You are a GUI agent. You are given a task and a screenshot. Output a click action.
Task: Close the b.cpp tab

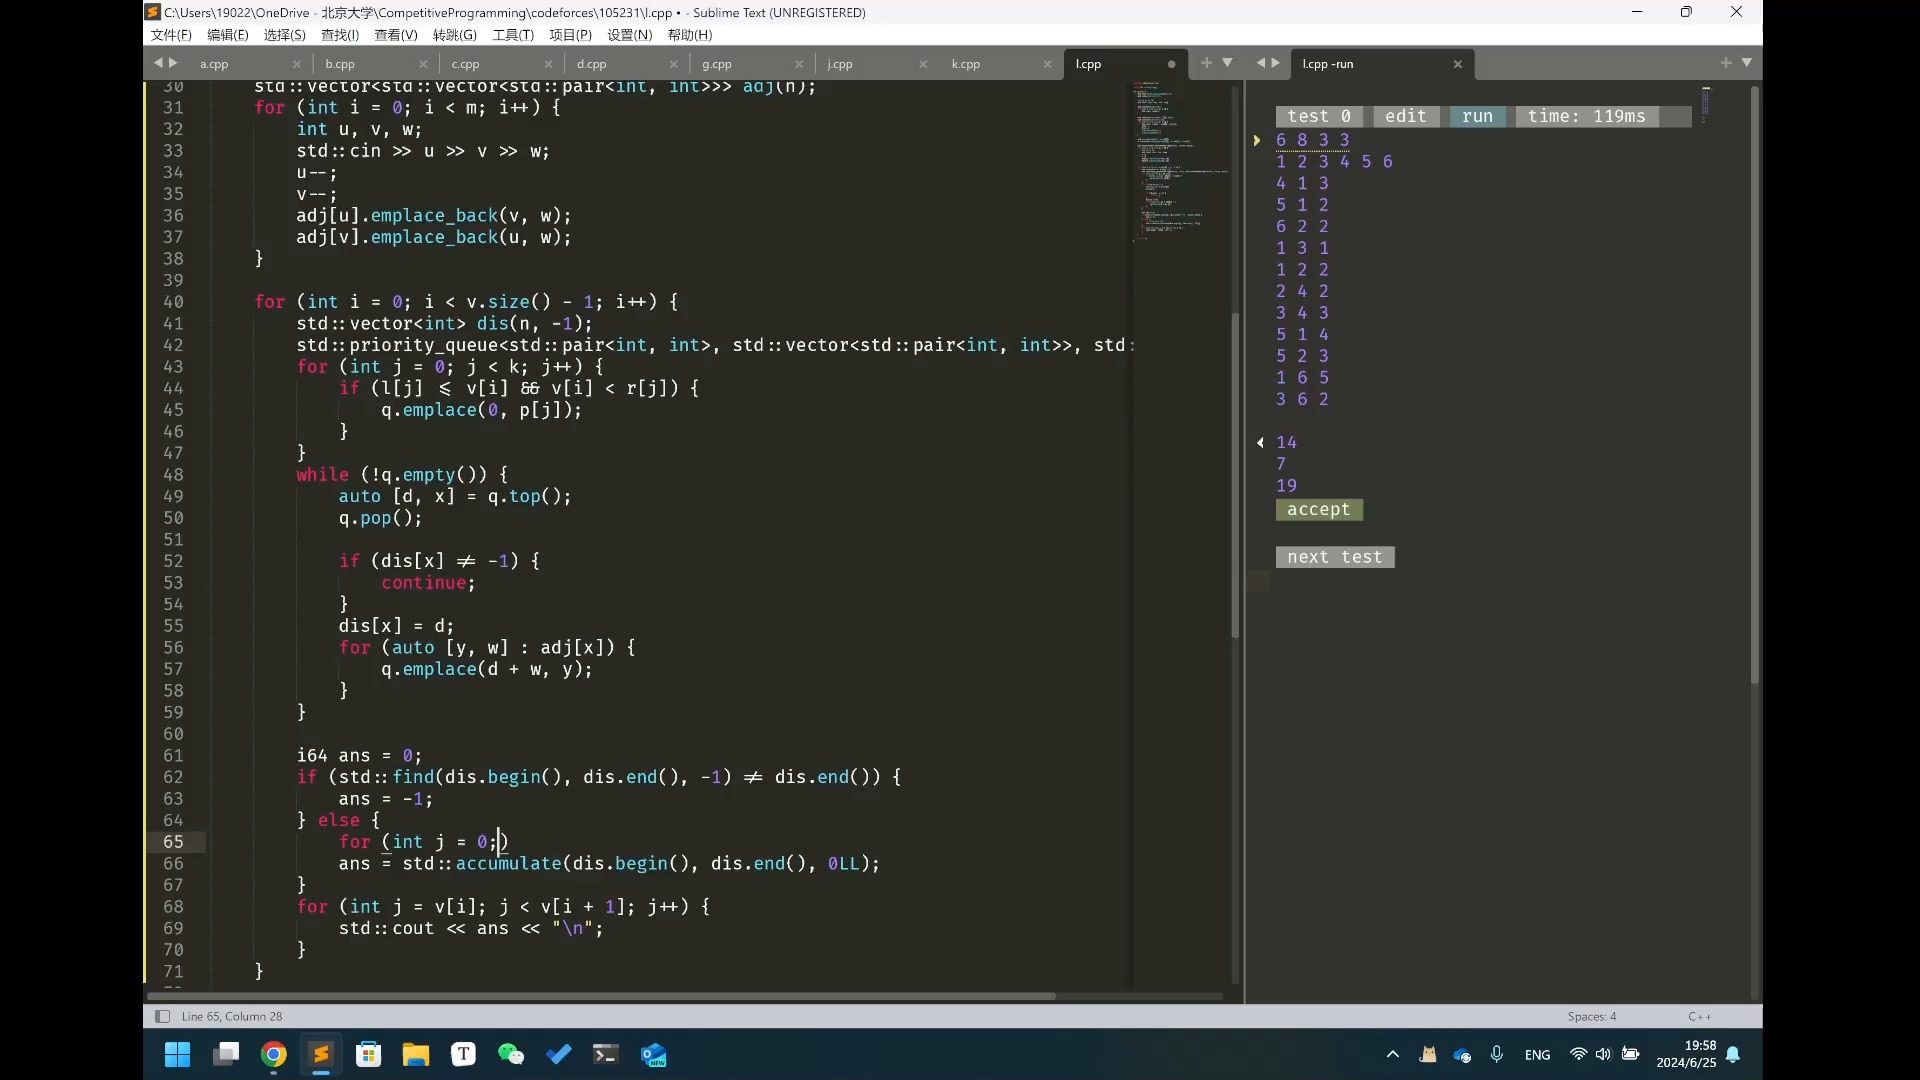coord(422,64)
